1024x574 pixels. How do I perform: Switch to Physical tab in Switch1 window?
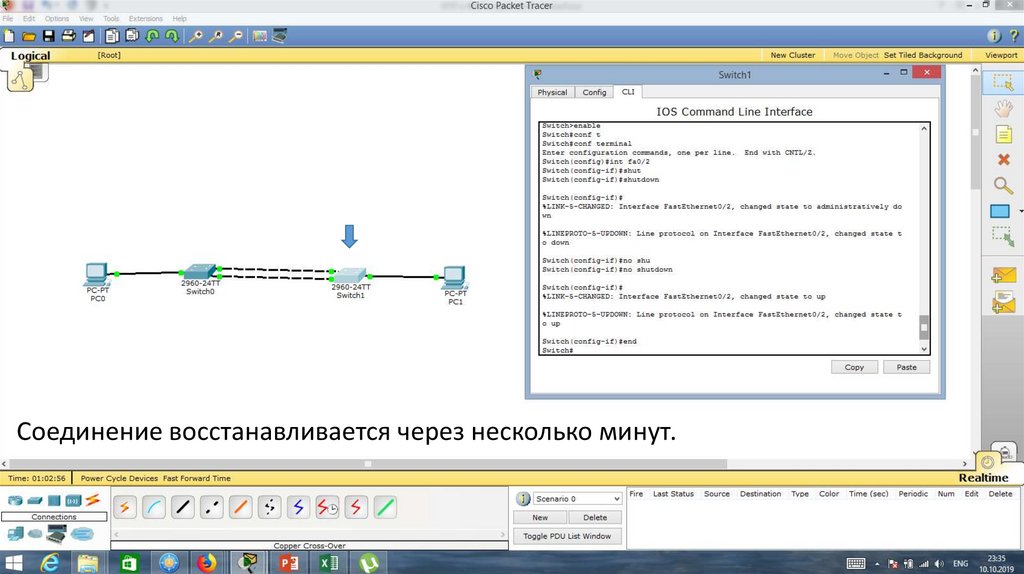pyautogui.click(x=552, y=92)
